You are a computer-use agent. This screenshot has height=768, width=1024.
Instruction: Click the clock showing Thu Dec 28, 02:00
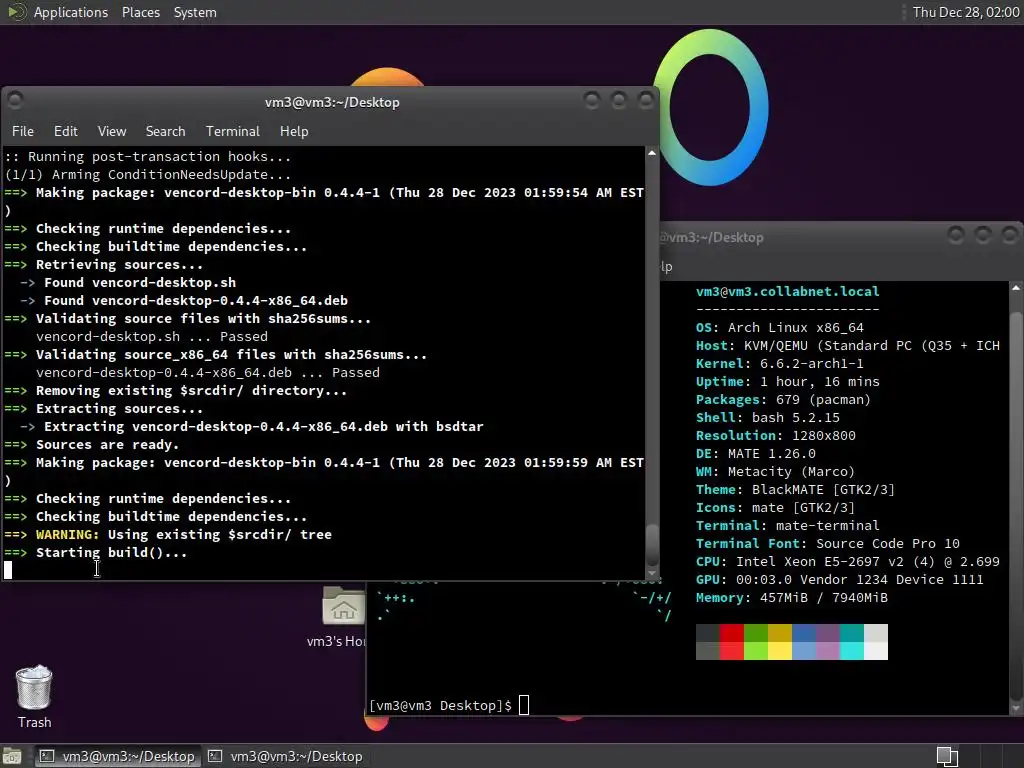pos(966,12)
